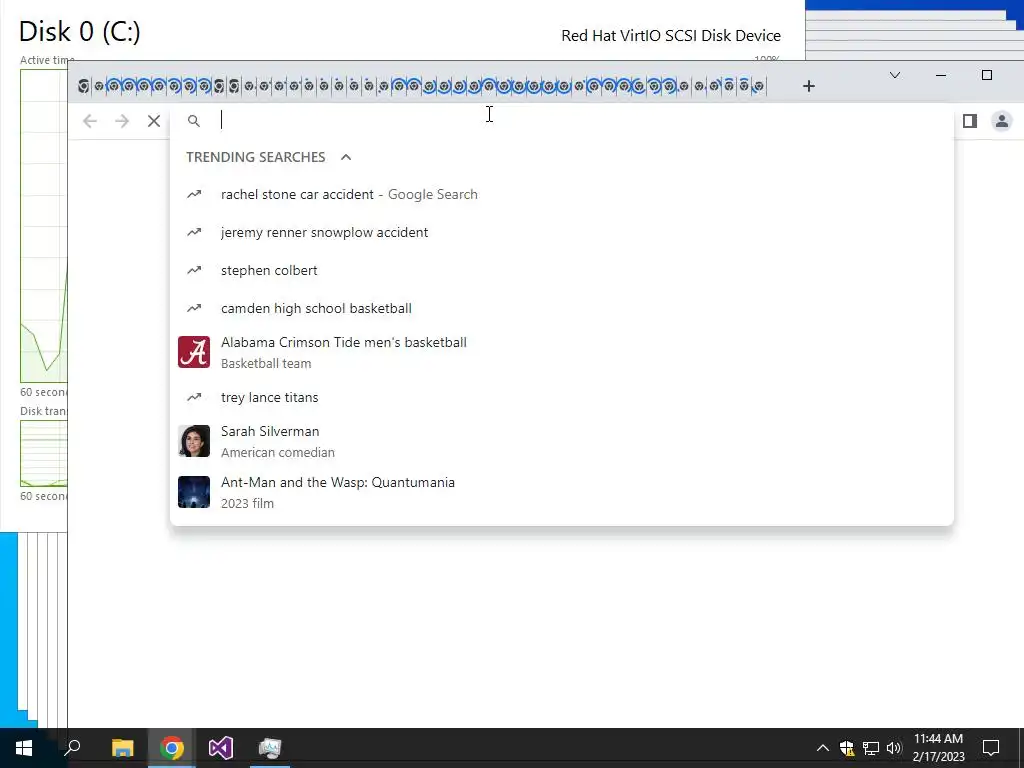Open a new Chrome tab with plus button

[808, 86]
